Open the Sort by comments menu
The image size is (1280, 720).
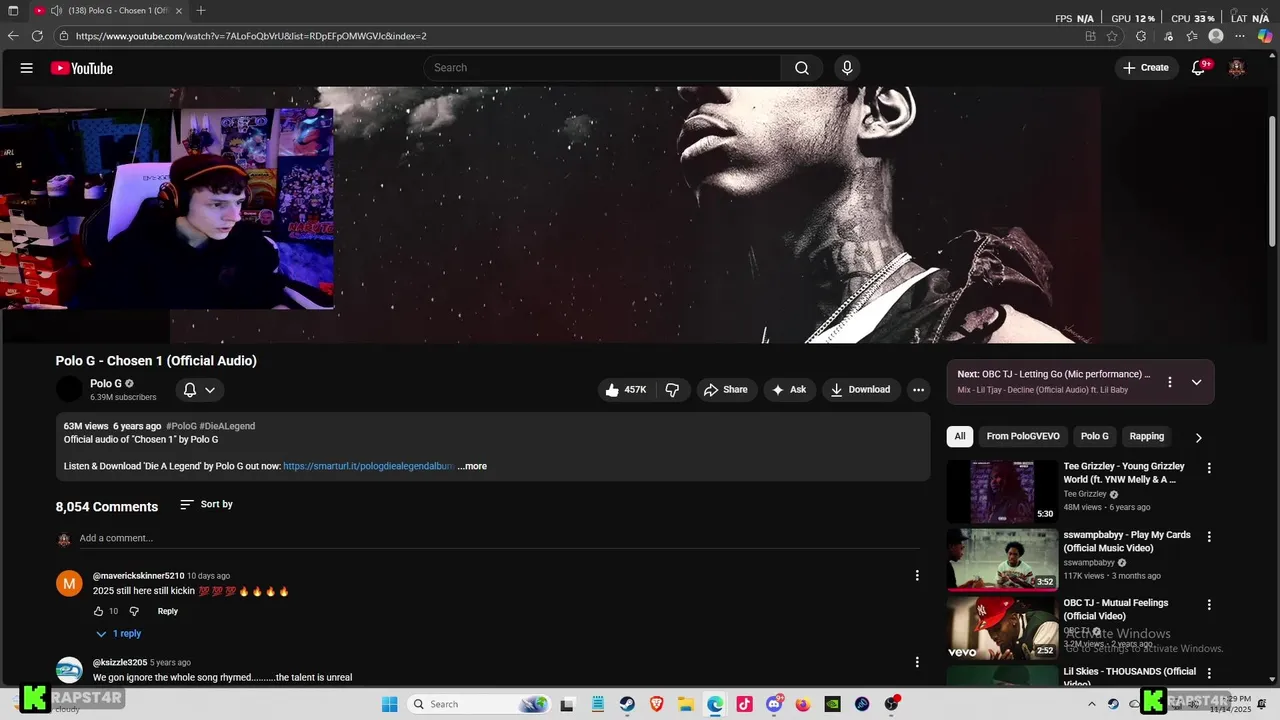click(206, 505)
